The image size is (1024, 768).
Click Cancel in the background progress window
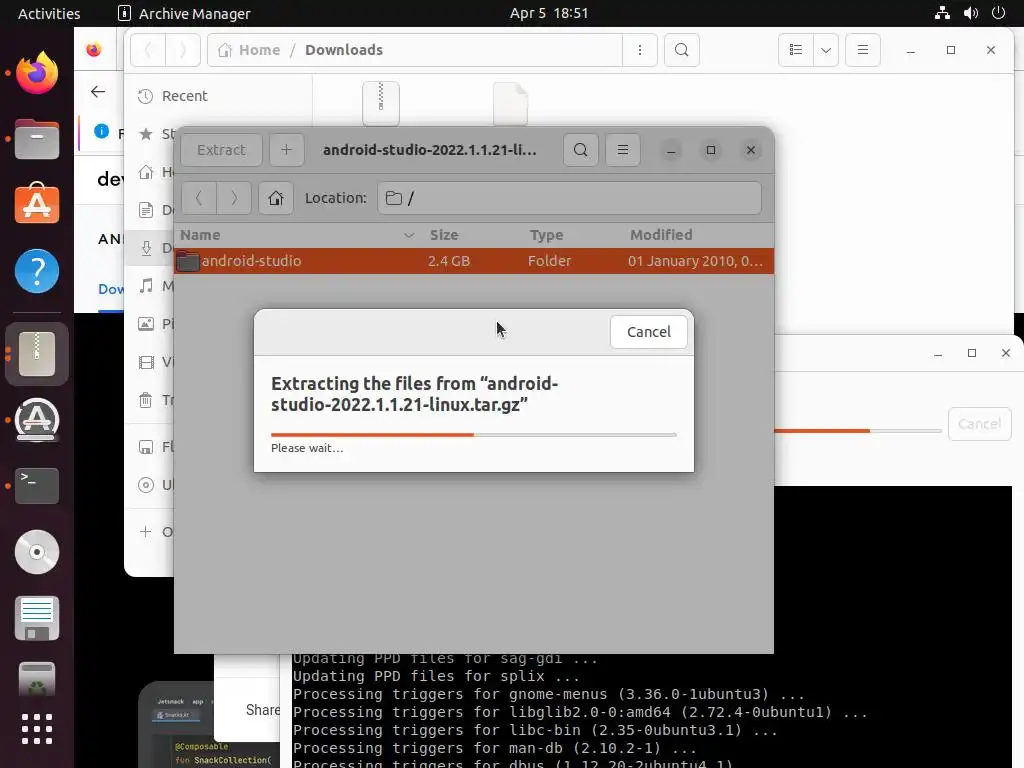980,424
